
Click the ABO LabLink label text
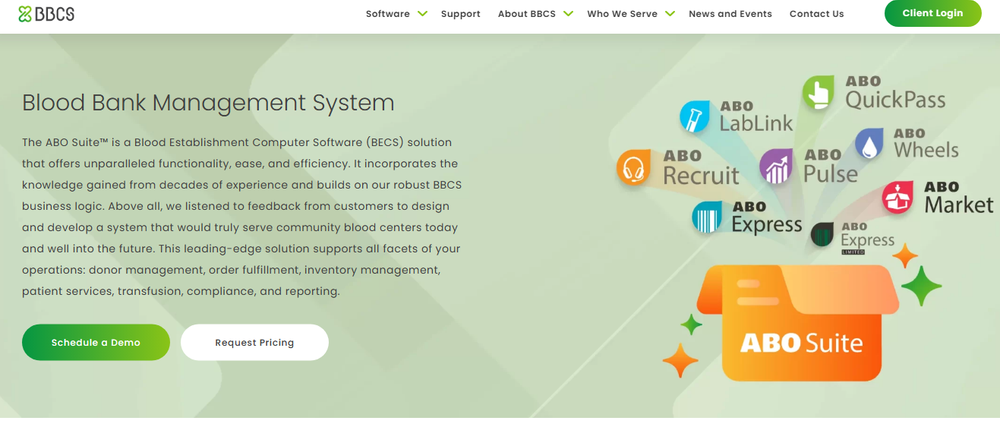tap(756, 117)
